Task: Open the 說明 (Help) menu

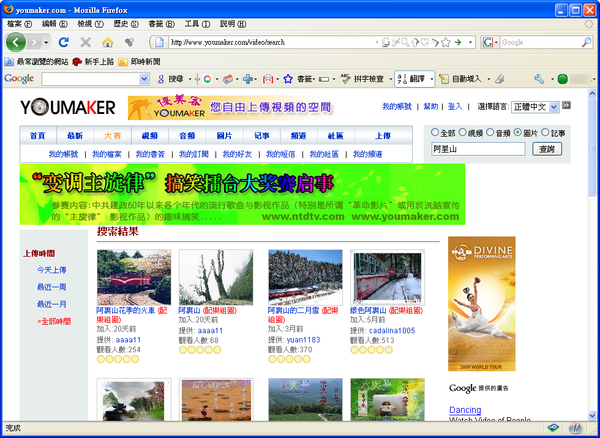Action: (x=233, y=24)
